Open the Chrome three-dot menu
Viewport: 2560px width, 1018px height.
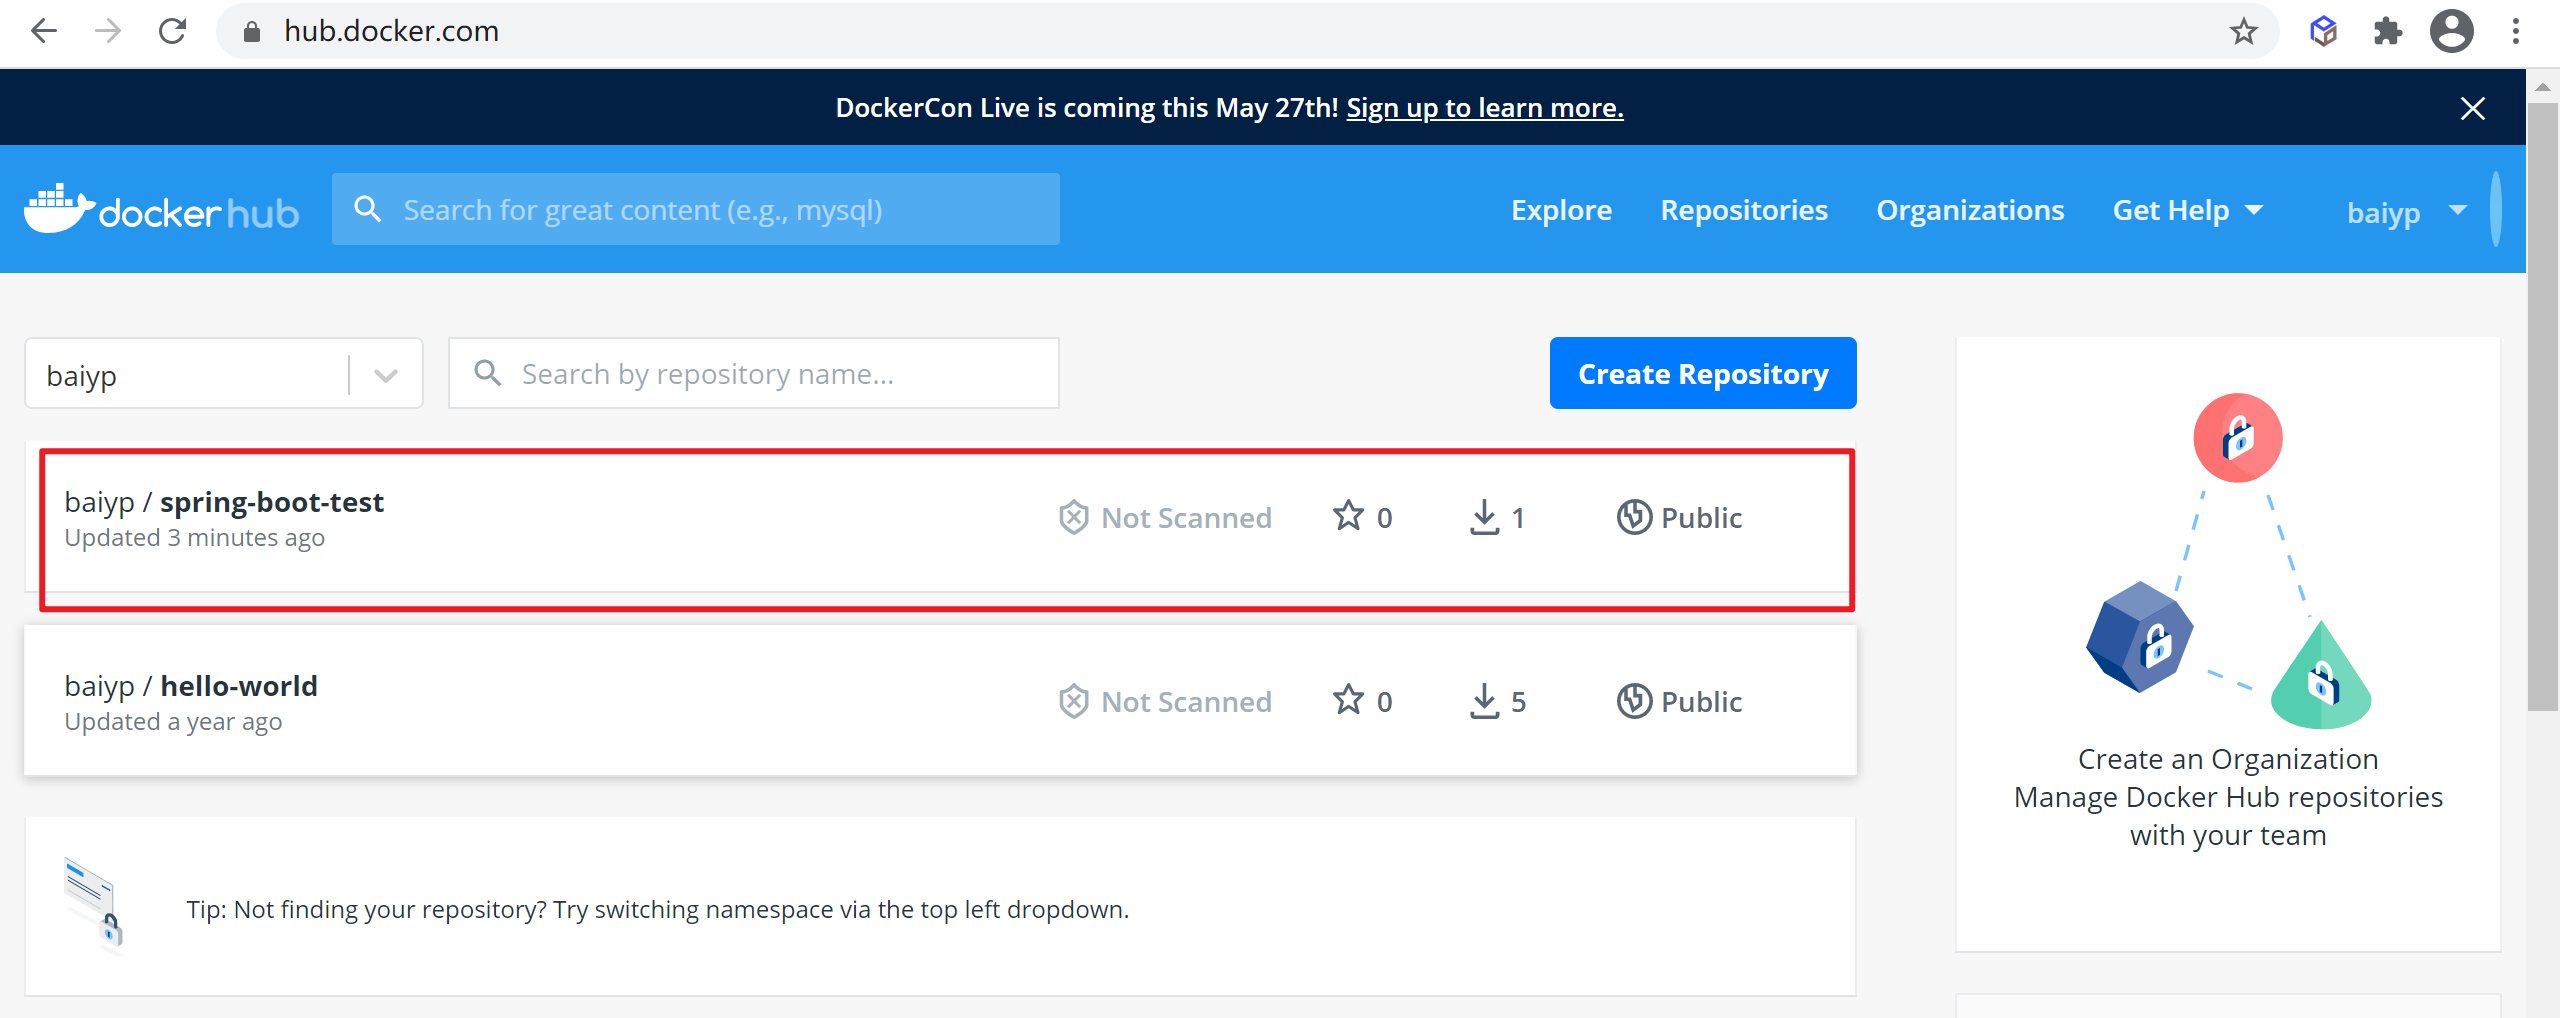(2516, 32)
